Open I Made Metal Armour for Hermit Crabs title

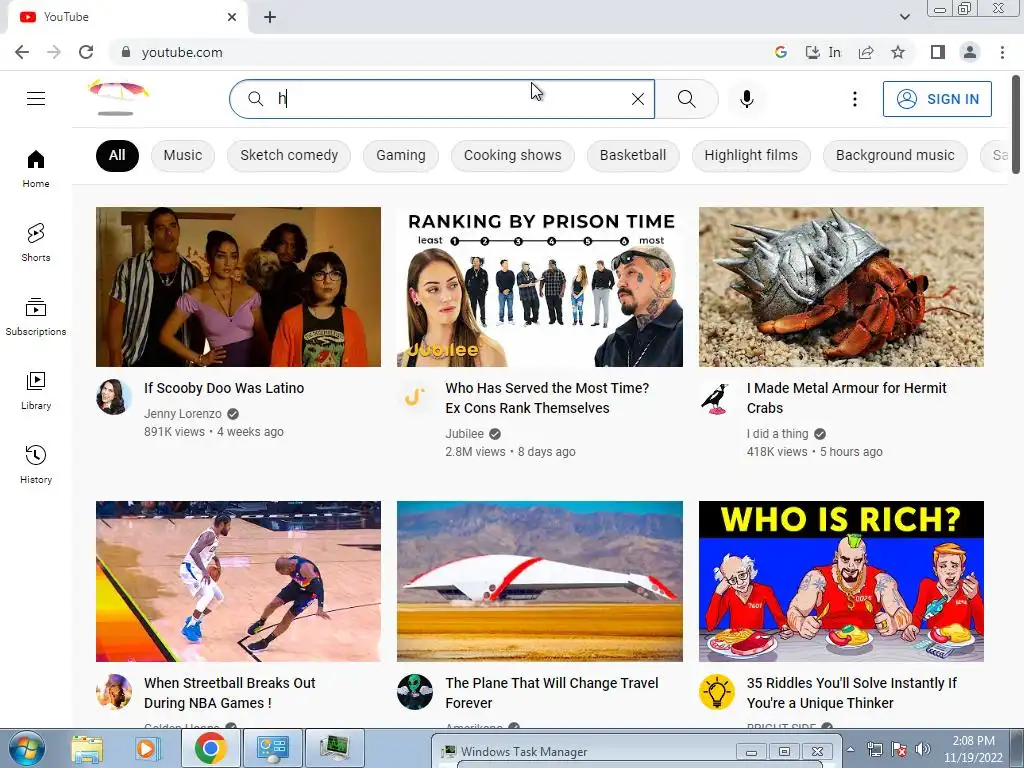(846, 398)
